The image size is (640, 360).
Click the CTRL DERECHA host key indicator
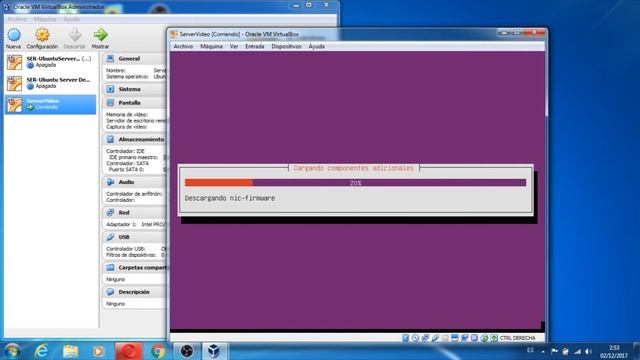[x=518, y=338]
